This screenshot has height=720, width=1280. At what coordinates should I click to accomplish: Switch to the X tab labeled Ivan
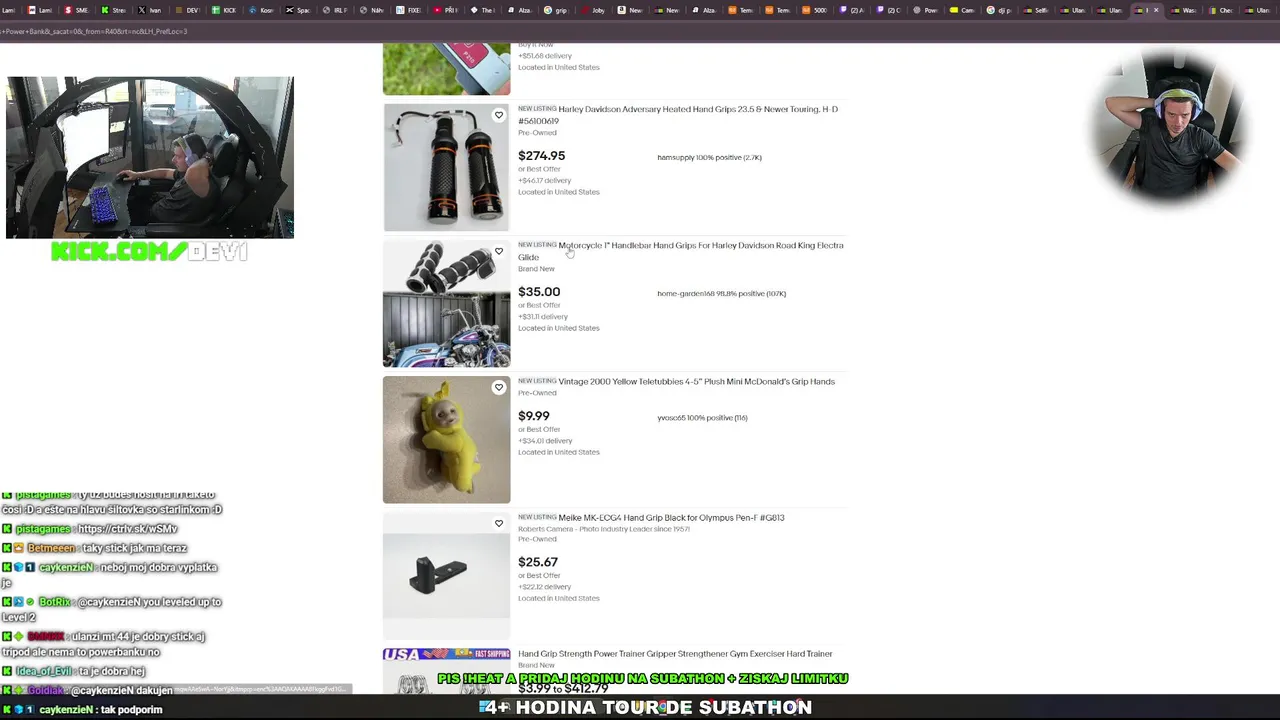tap(150, 10)
